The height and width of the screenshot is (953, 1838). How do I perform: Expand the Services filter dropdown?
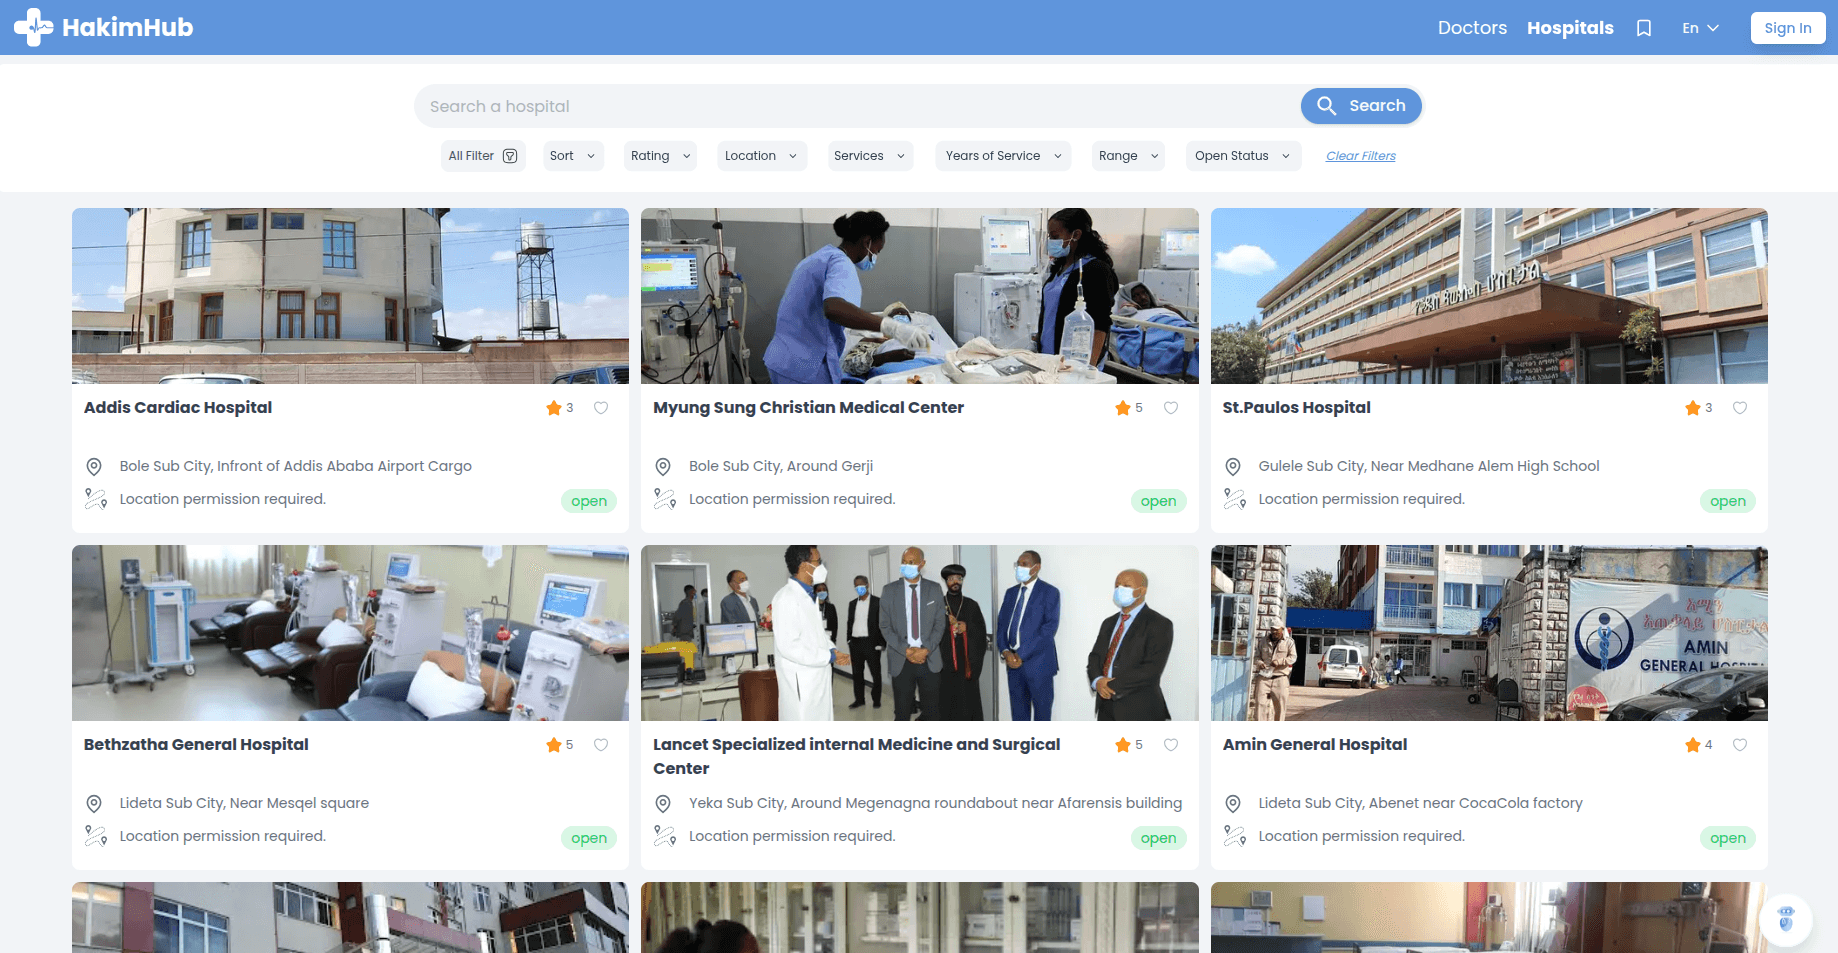[869, 156]
